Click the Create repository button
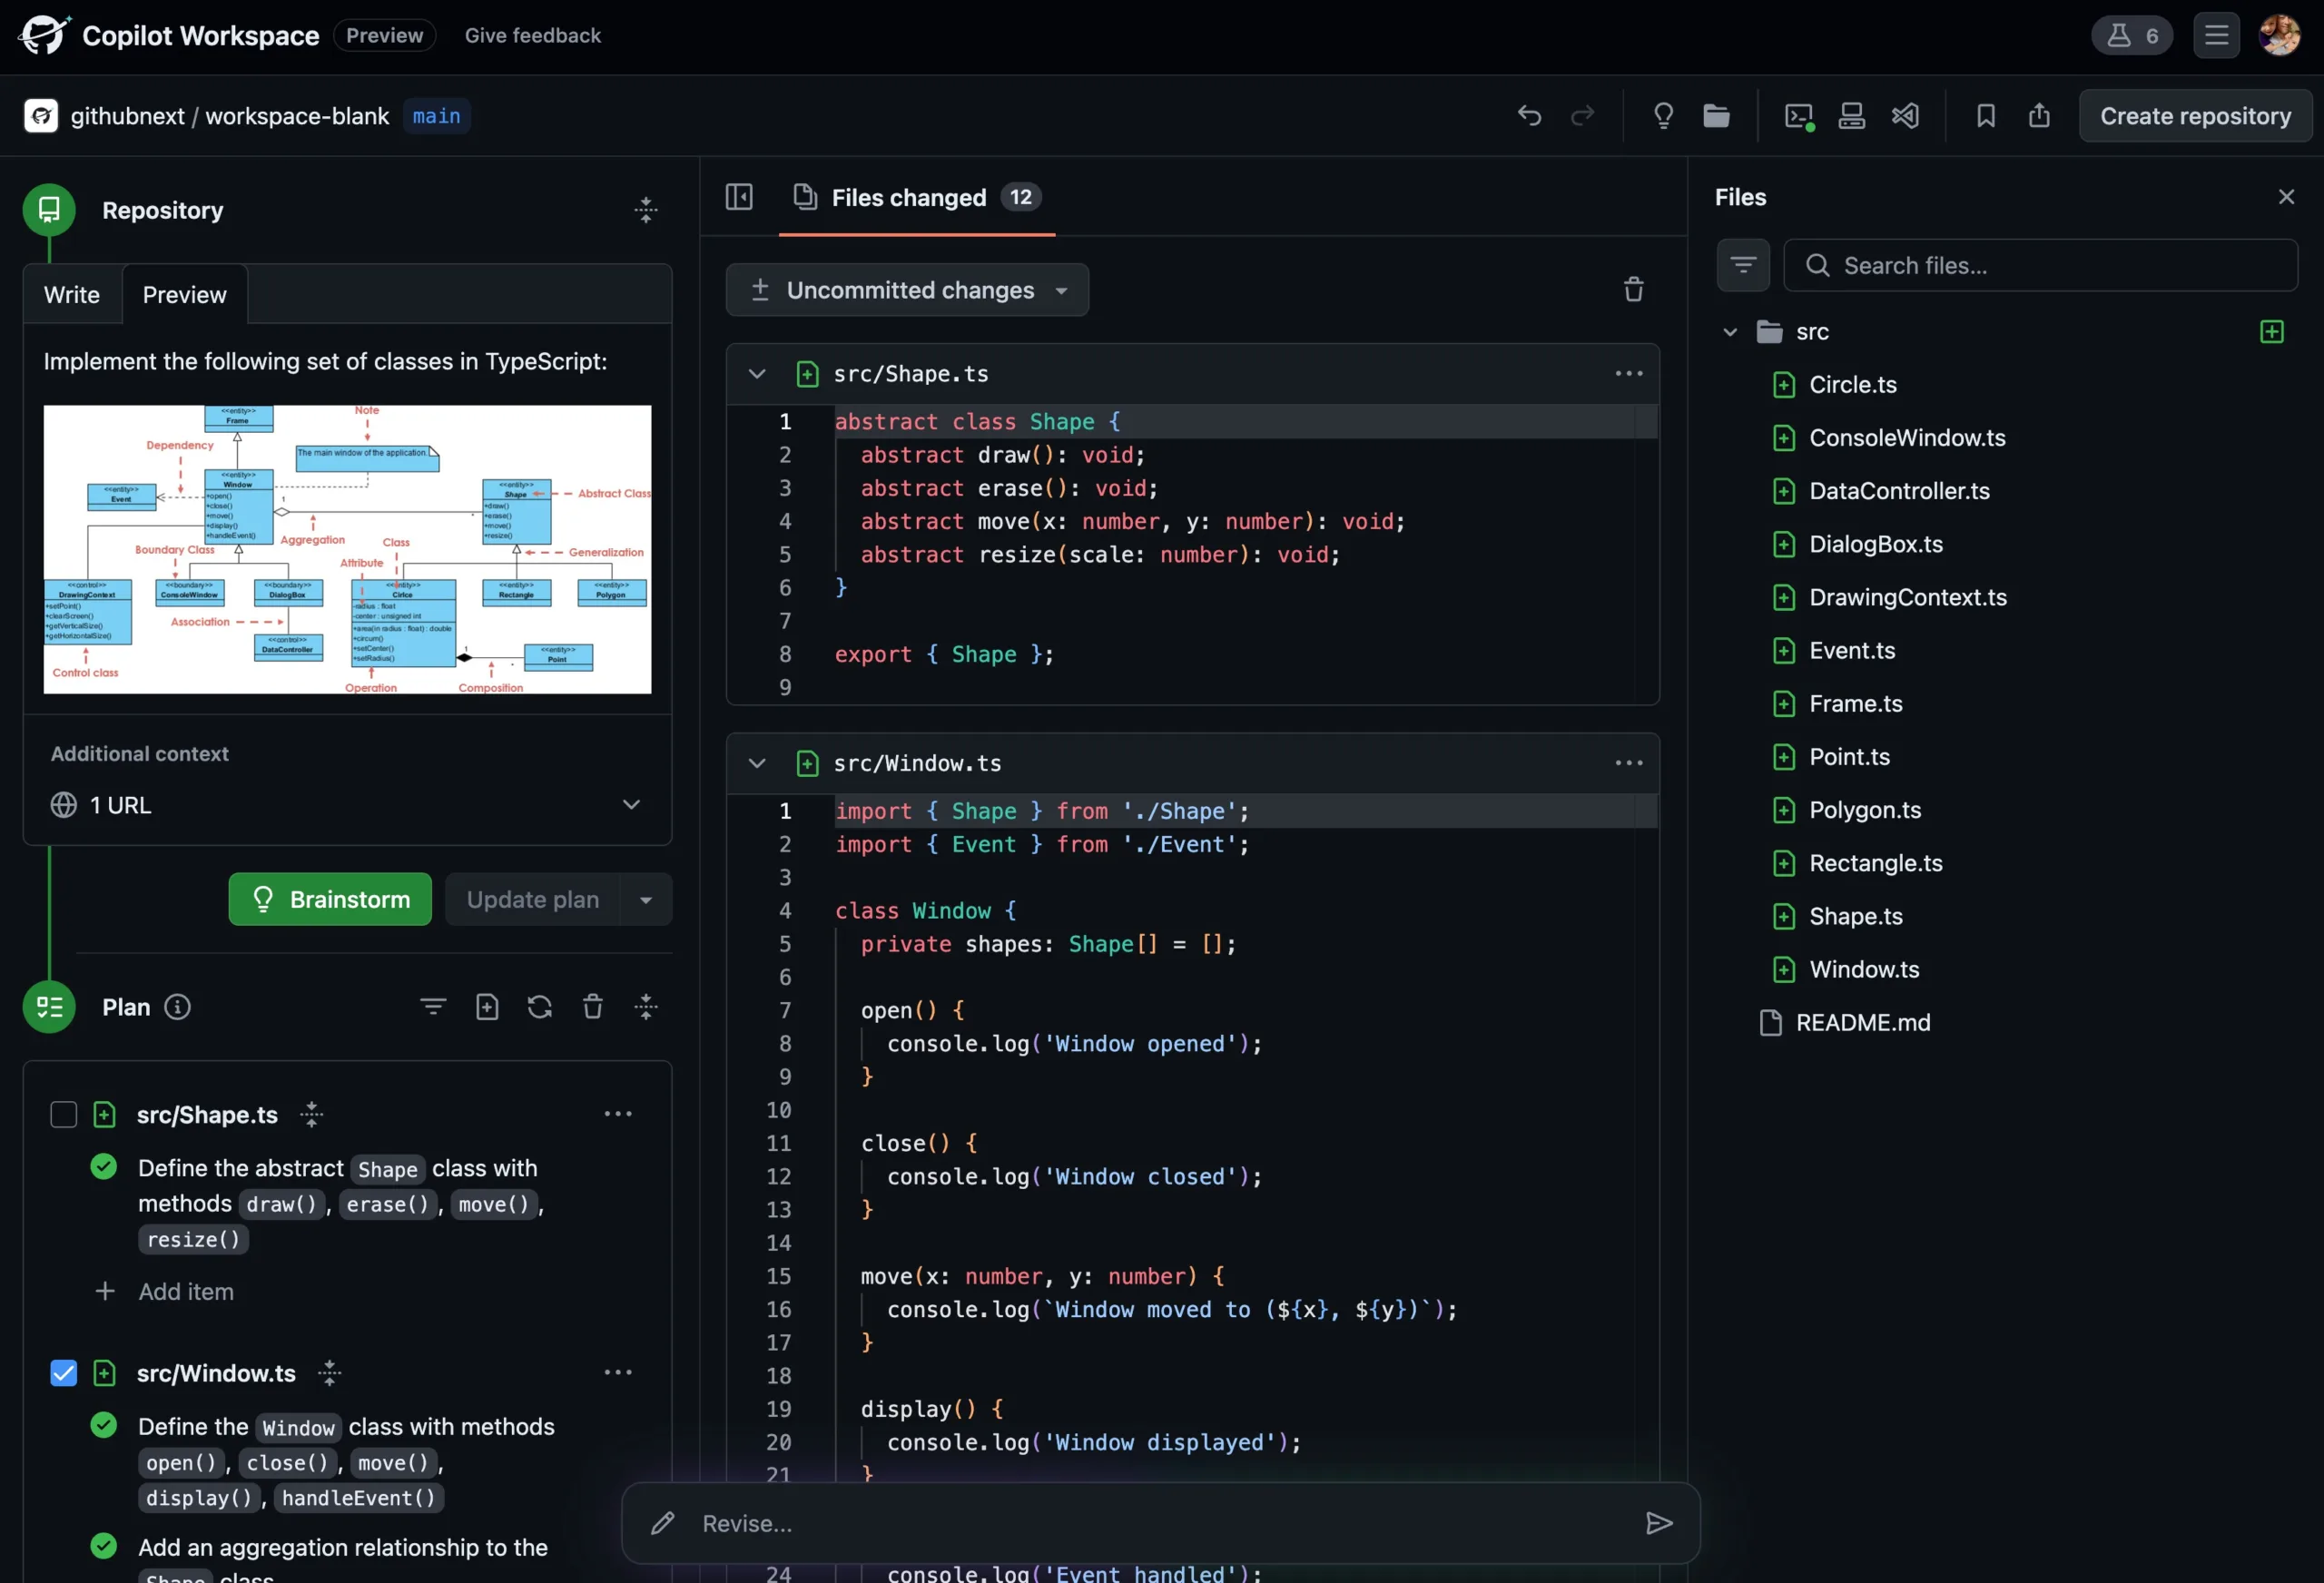Viewport: 2324px width, 1583px height. pyautogui.click(x=2195, y=114)
